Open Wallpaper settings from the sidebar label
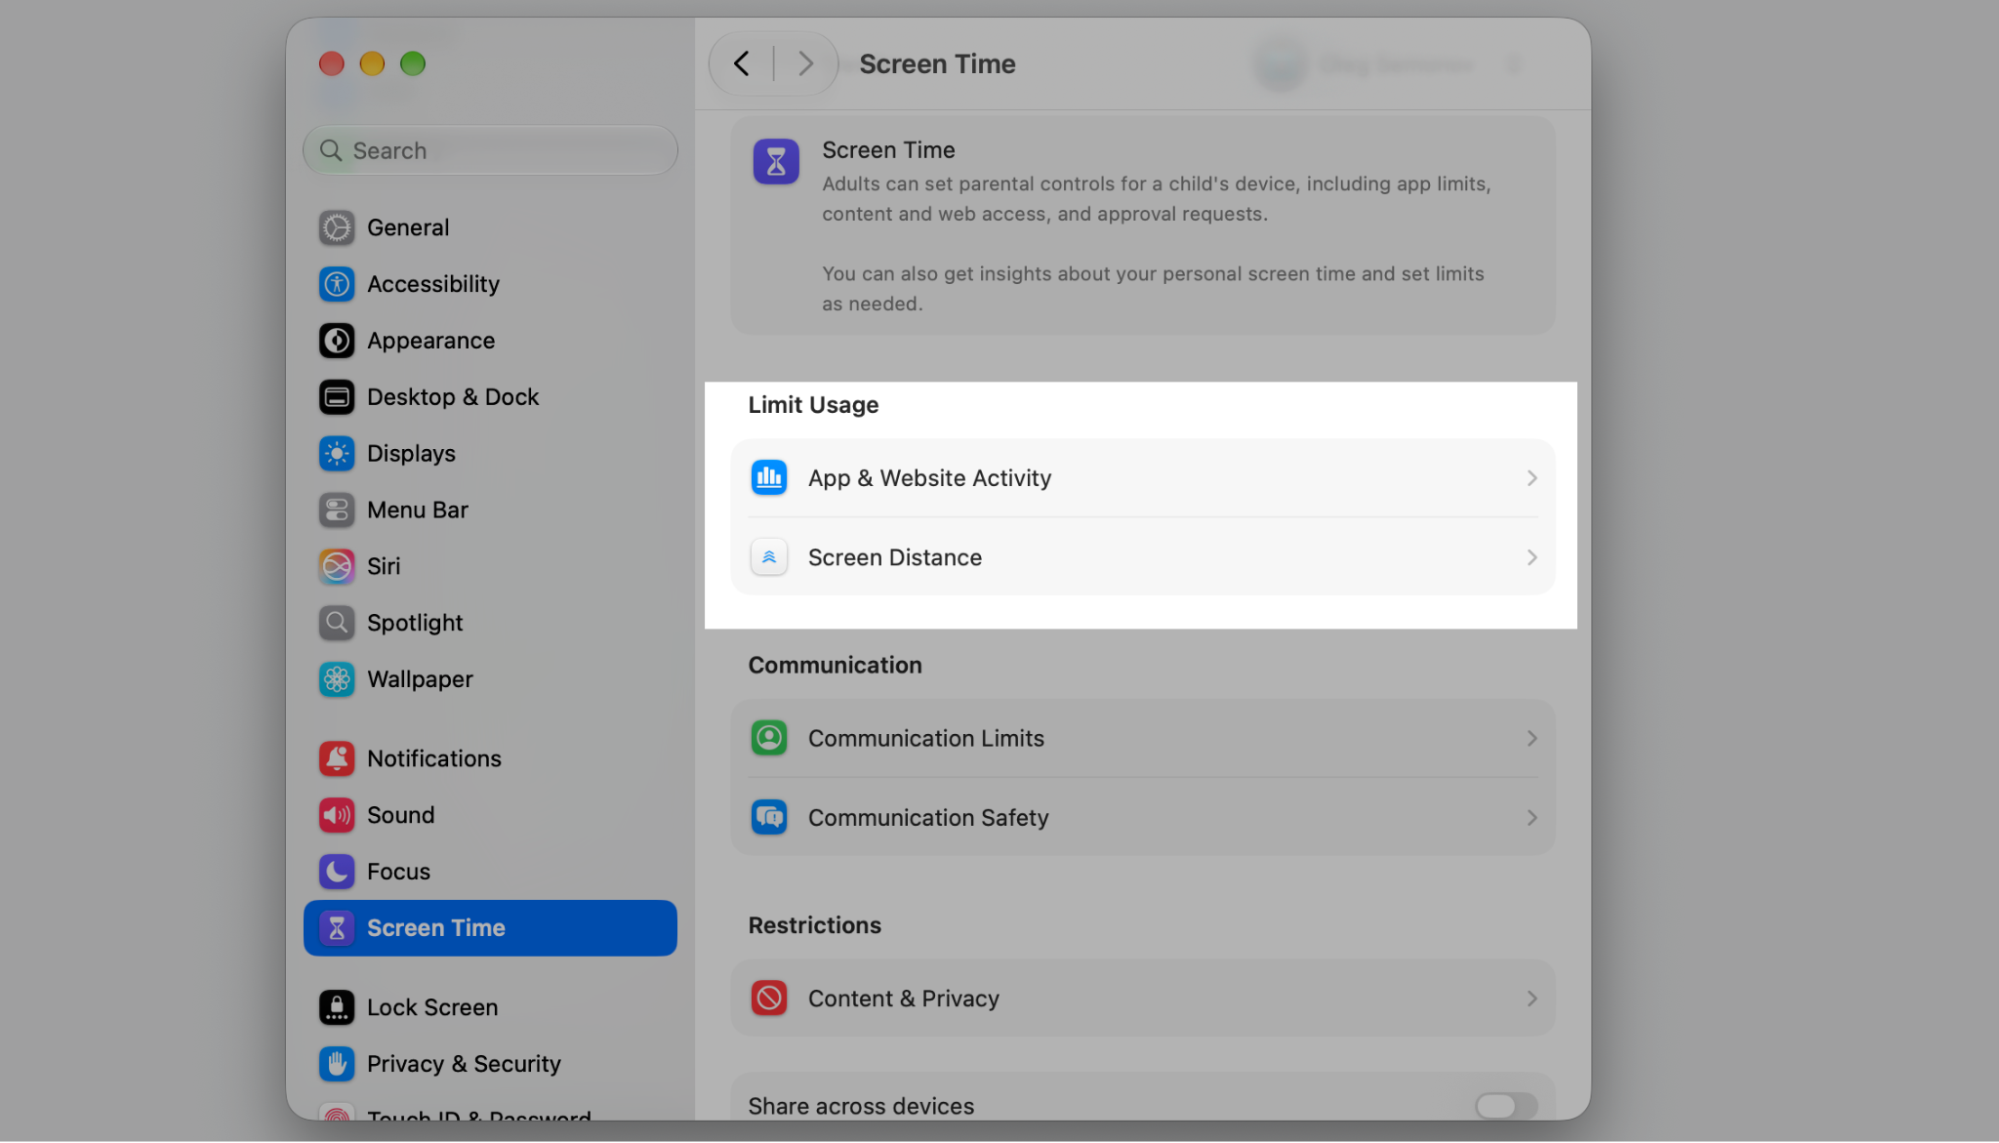 coord(420,679)
